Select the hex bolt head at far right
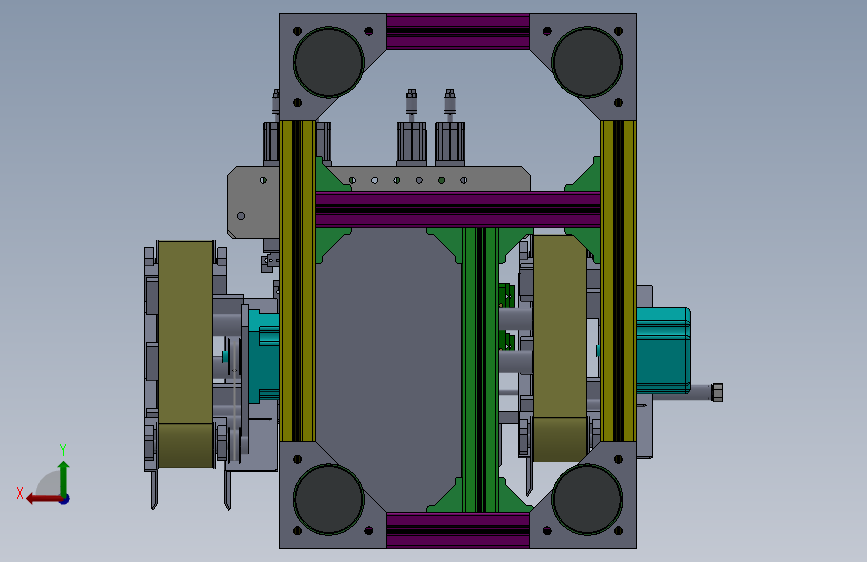 [x=717, y=392]
